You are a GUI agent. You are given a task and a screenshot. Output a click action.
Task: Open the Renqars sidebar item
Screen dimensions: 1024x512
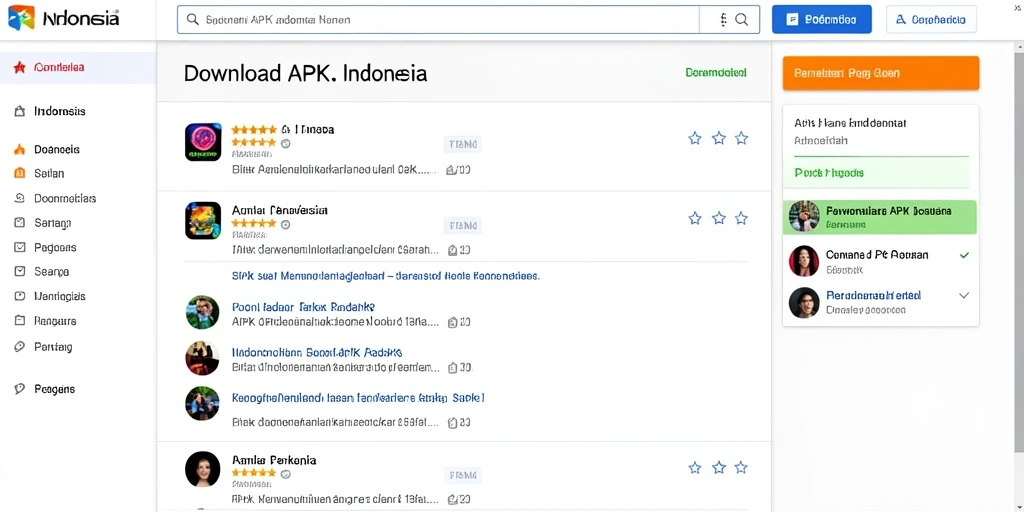pos(55,321)
